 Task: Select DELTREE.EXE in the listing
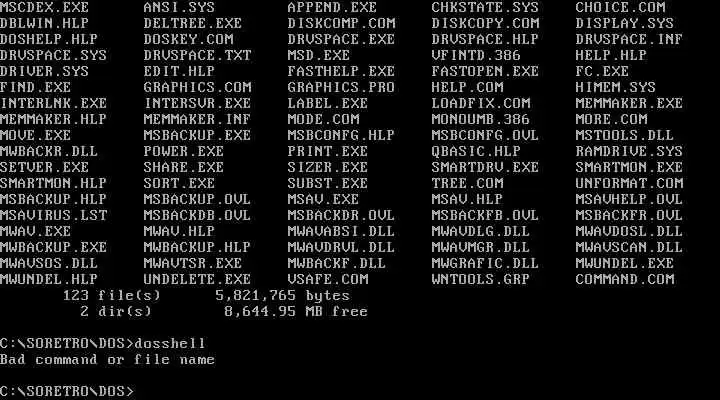tap(192, 23)
